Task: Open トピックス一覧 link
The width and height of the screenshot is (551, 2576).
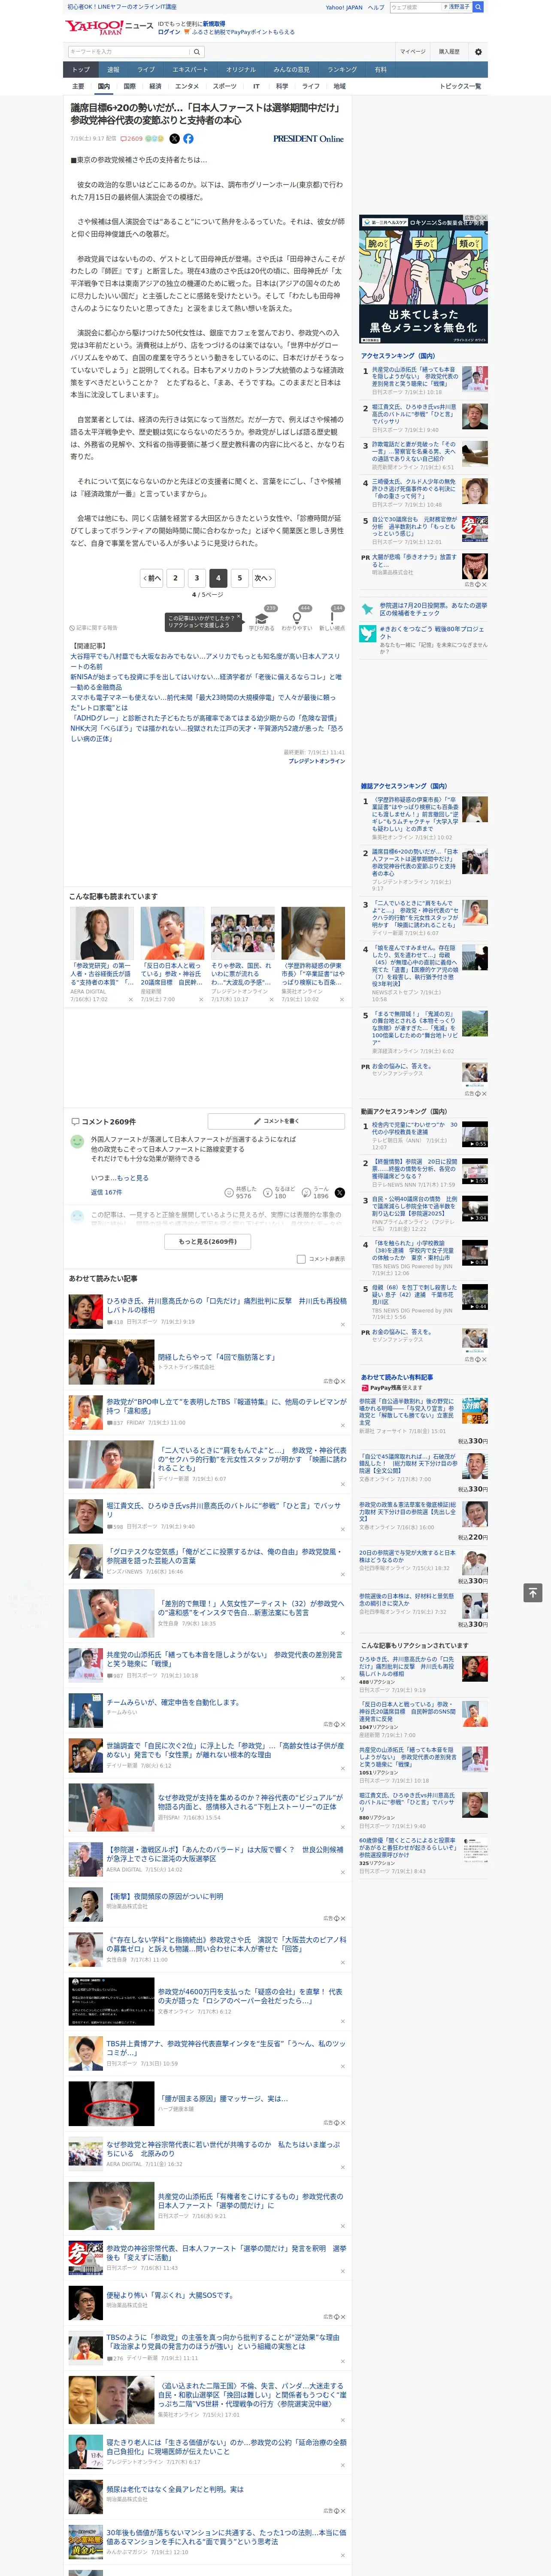Action: click(x=460, y=87)
